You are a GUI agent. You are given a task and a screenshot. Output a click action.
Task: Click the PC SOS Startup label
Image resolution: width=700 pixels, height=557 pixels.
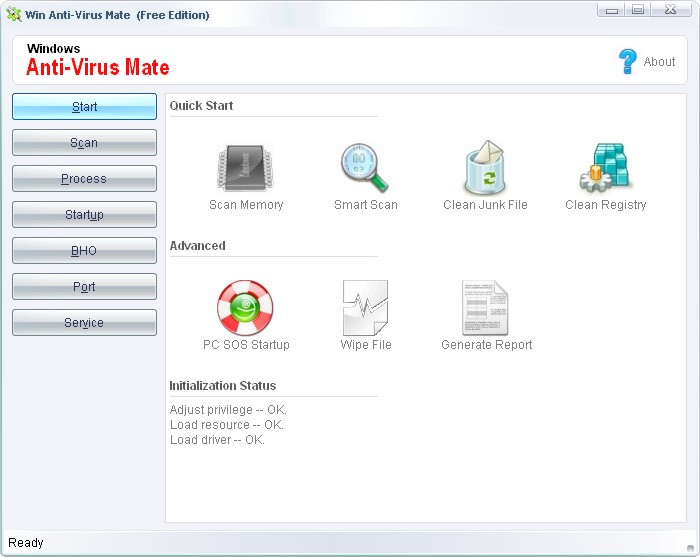(246, 345)
